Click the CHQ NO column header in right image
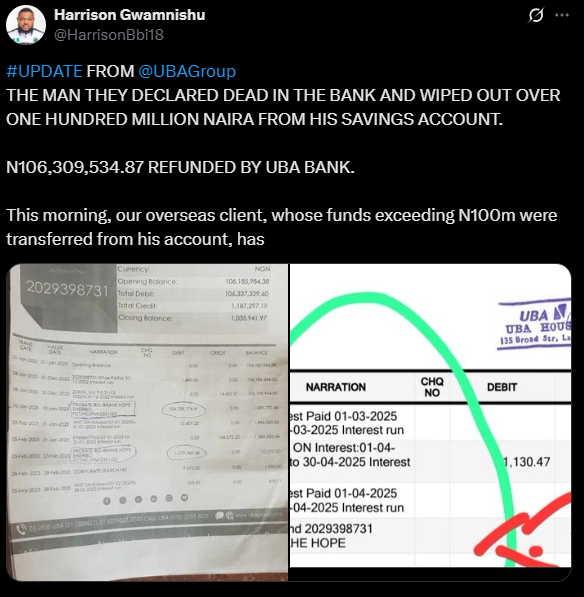Screen dimensions: 584x597 pos(432,387)
